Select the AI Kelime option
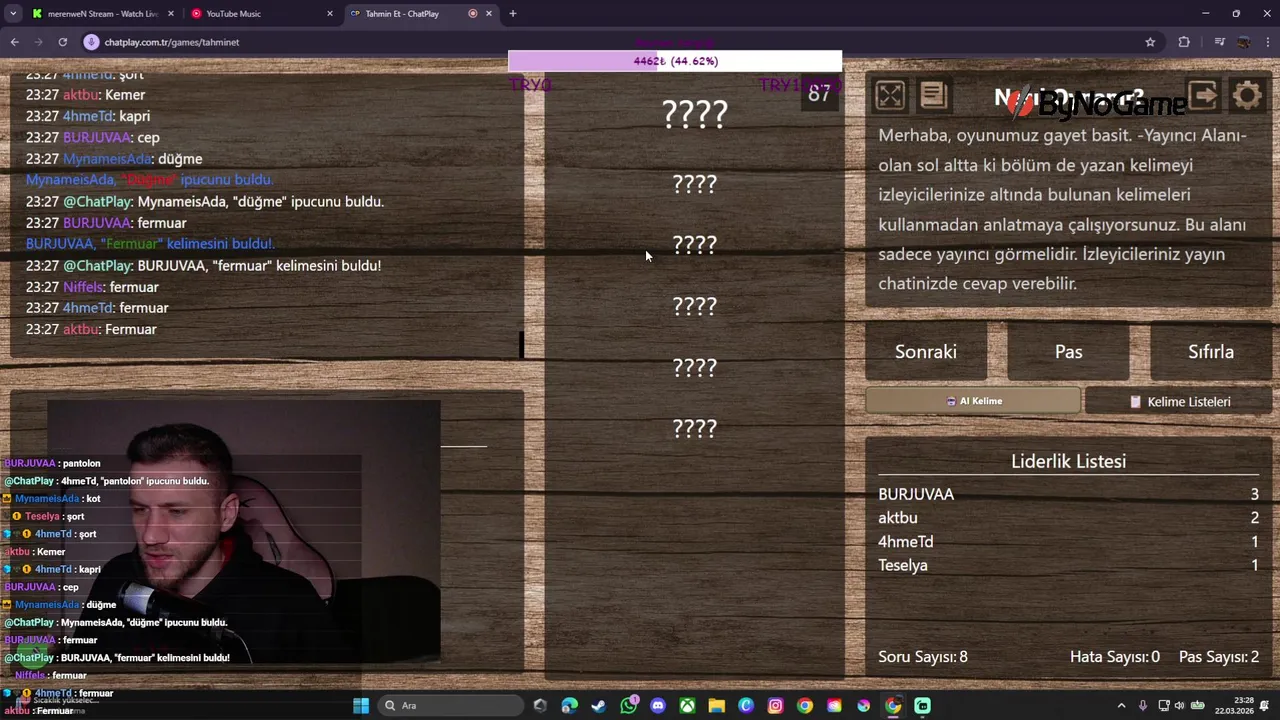This screenshot has width=1280, height=720. 973,401
